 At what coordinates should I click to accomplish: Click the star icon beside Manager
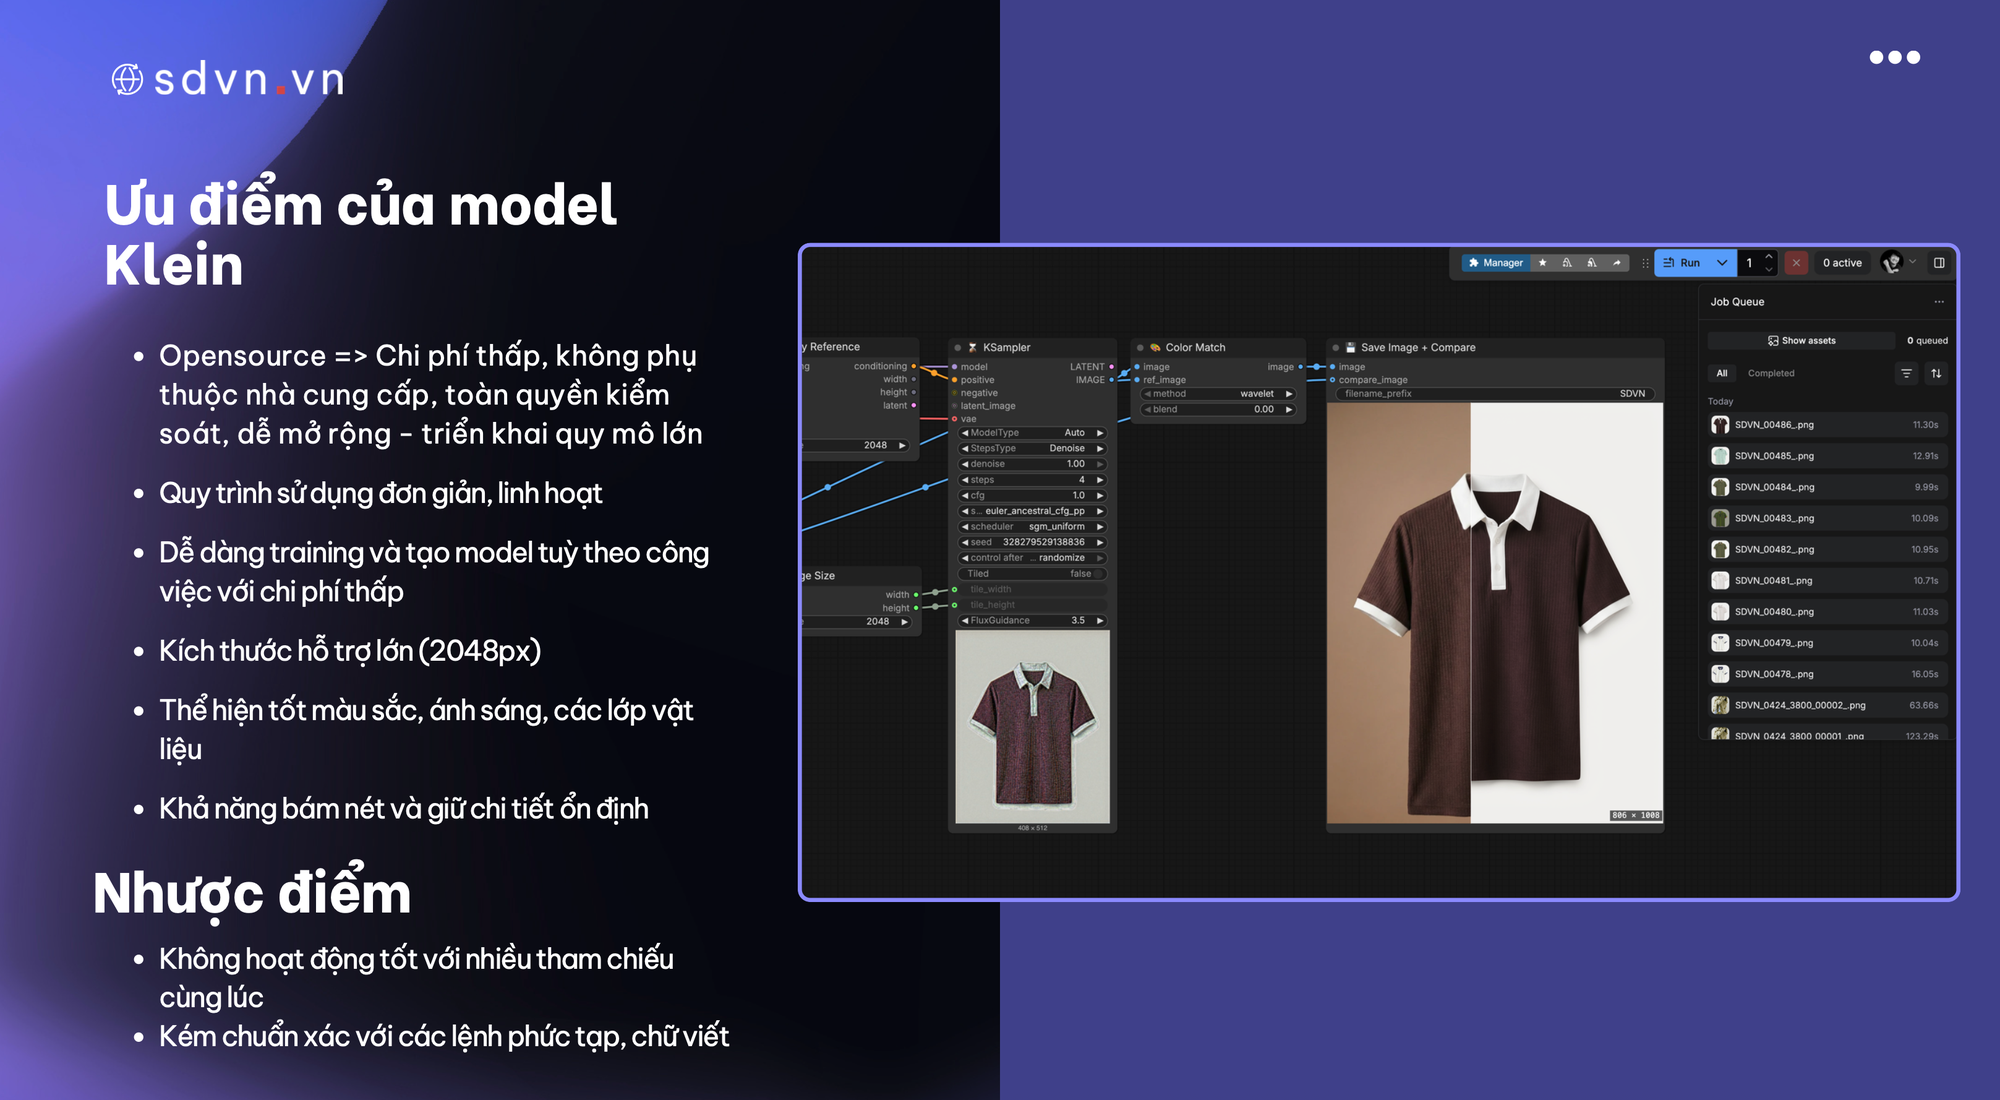[1542, 263]
